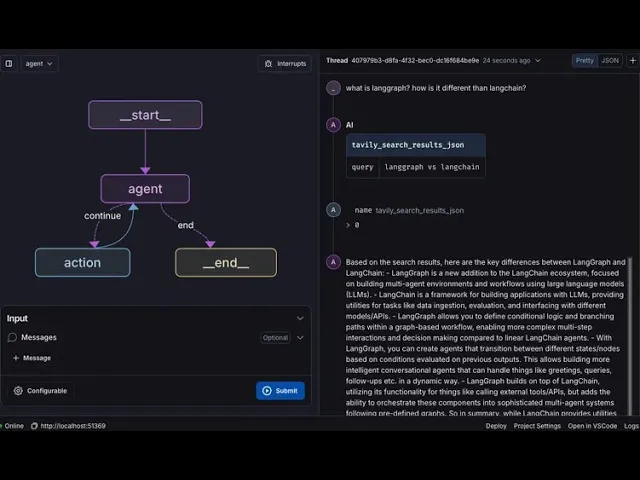Create a new thread with plus icon
640x480 pixels.
tap(633, 61)
